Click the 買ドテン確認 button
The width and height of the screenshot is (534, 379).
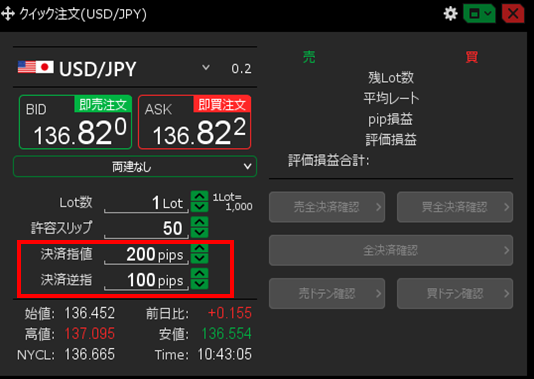click(x=455, y=294)
